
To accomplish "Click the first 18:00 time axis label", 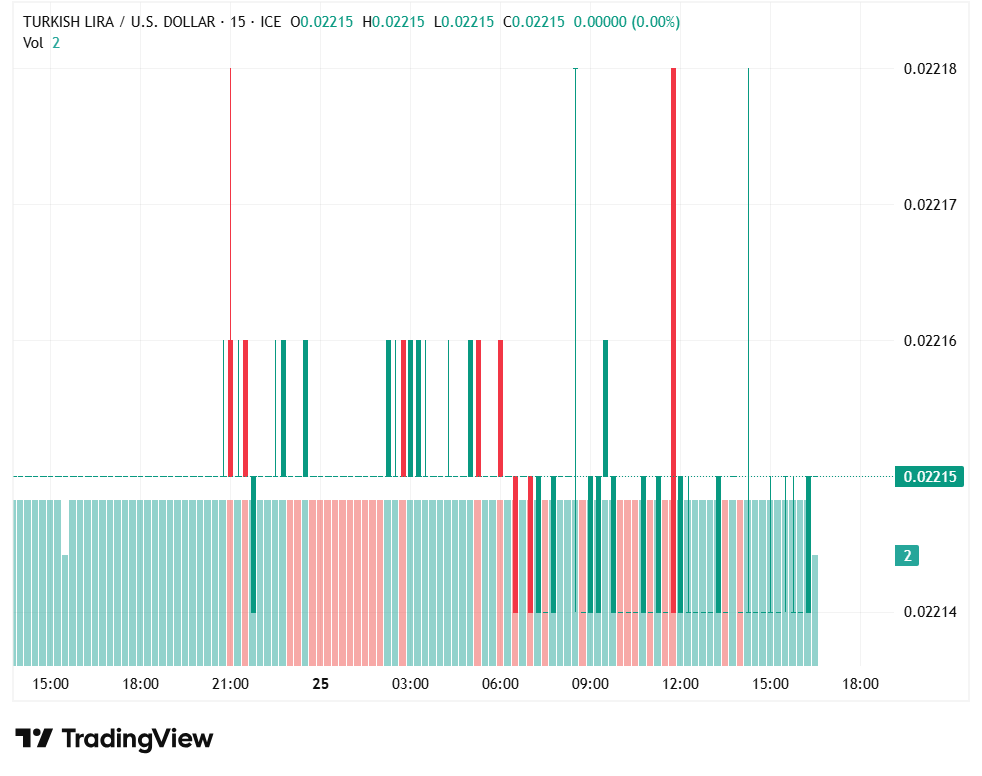I will click(140, 684).
